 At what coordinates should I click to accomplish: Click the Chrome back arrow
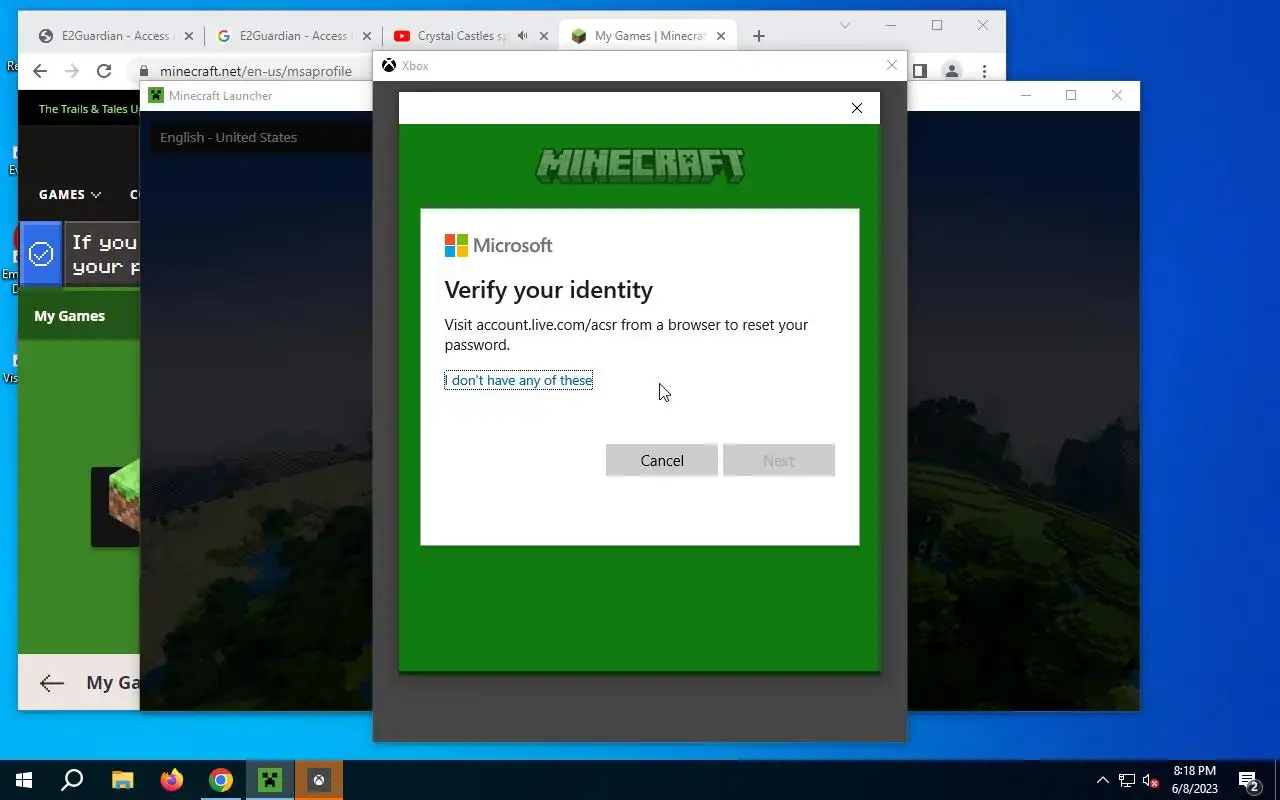(x=40, y=71)
